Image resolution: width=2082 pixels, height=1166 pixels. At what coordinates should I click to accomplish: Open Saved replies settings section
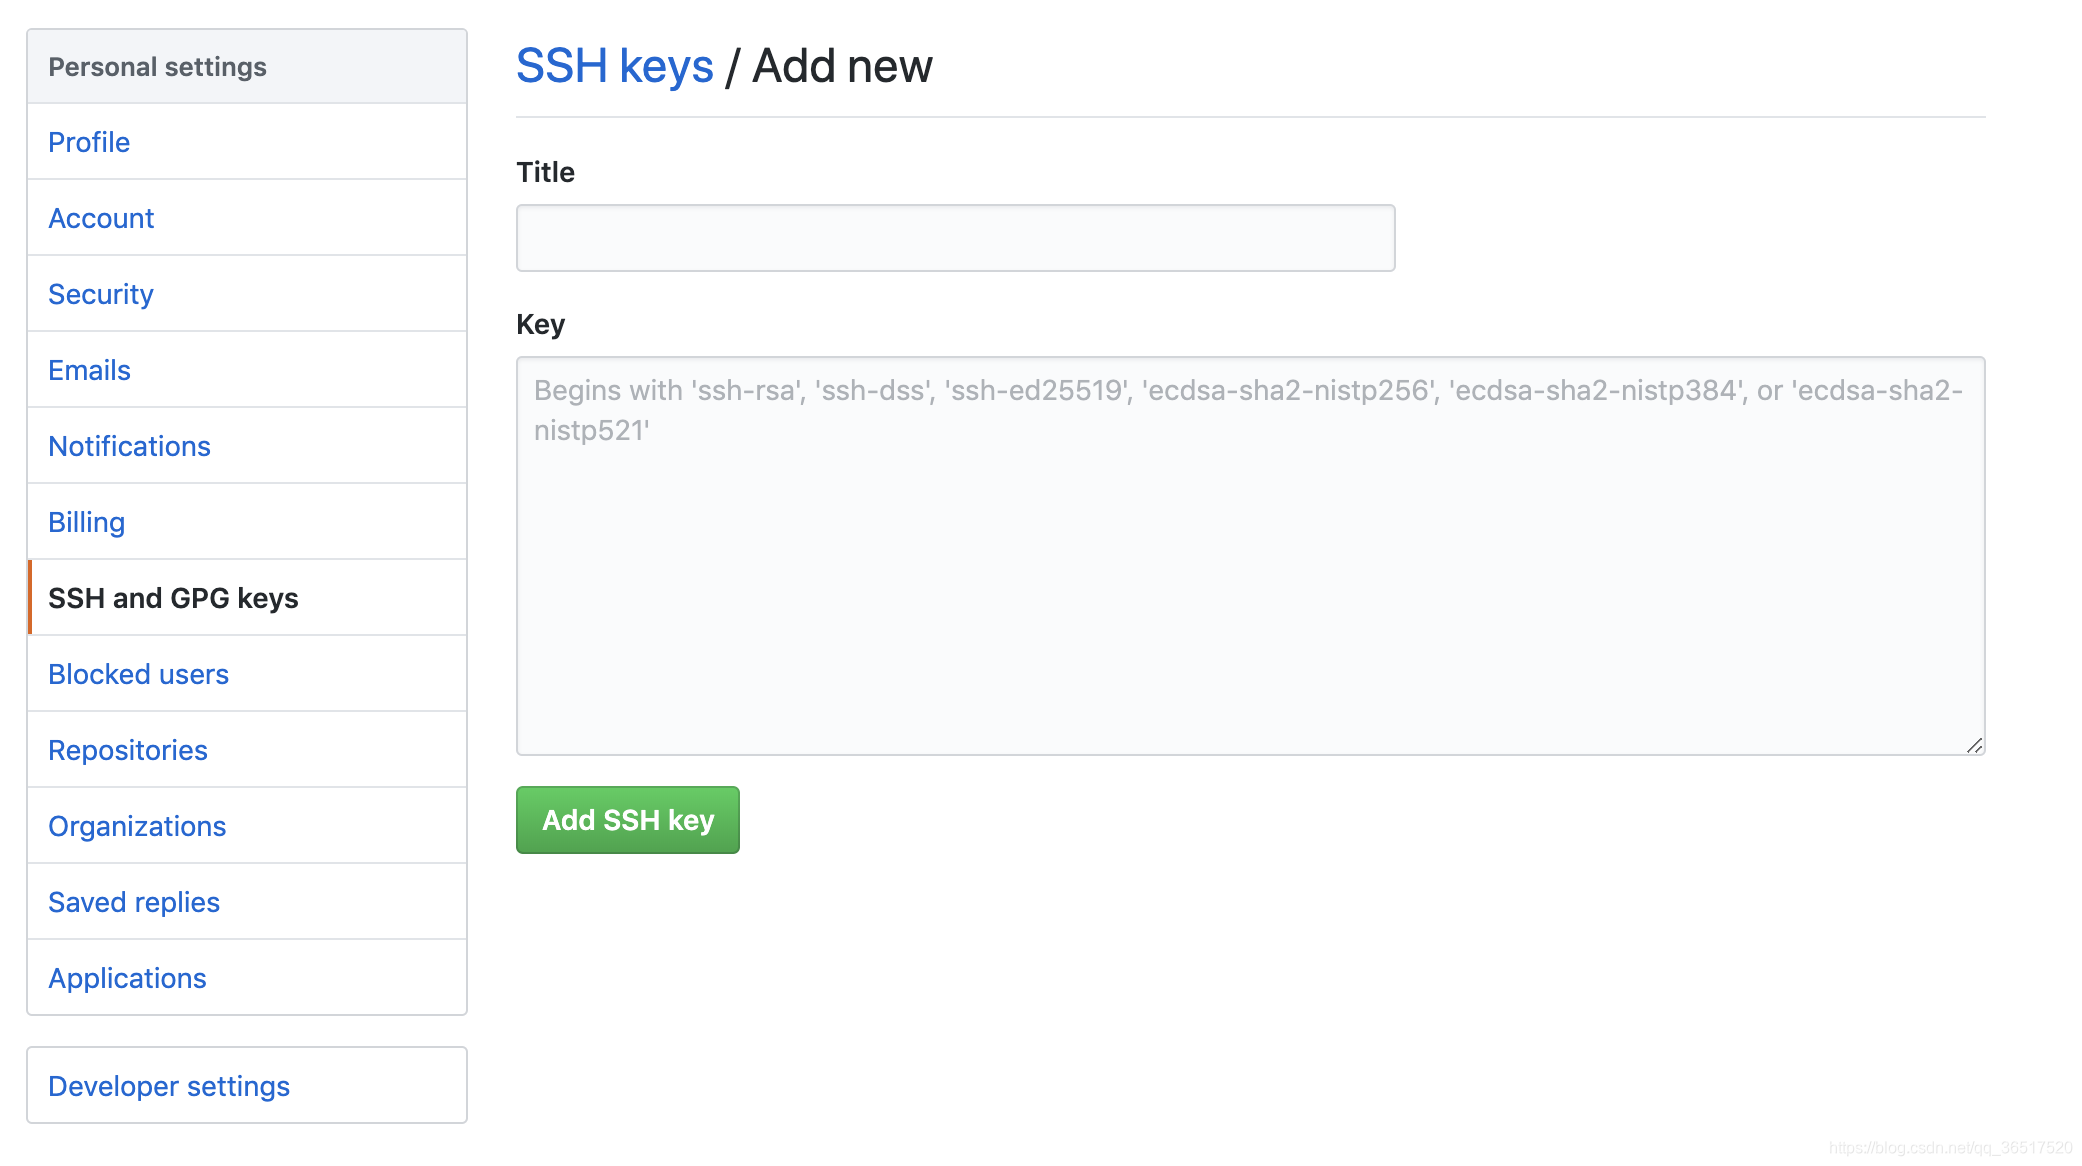[133, 901]
